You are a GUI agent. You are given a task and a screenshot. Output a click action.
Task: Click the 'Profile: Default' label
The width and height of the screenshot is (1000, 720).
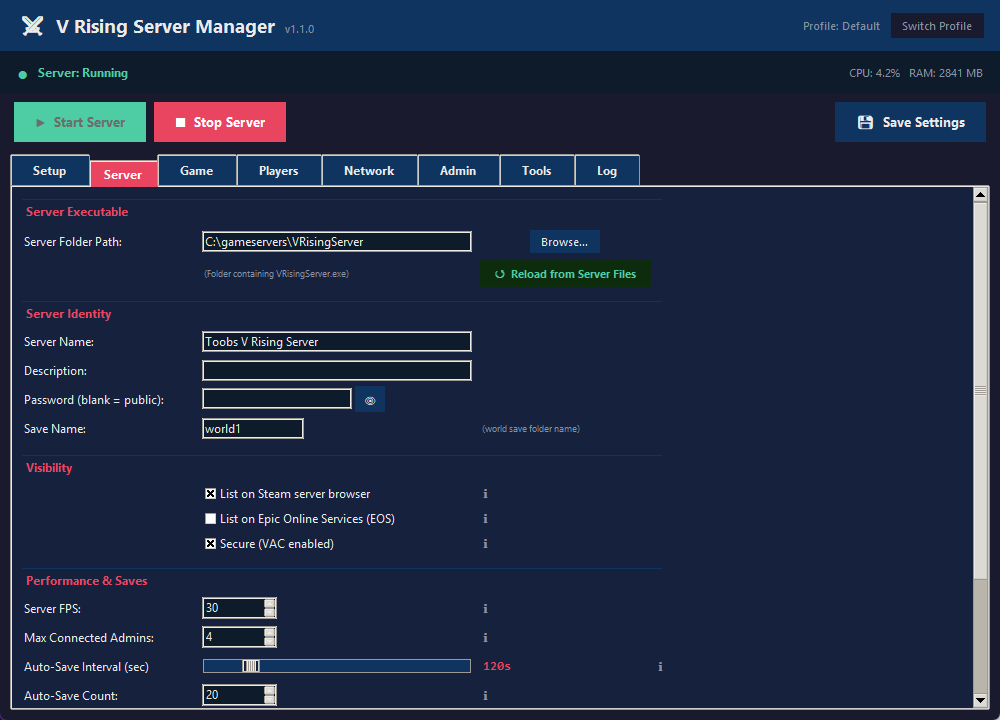pyautogui.click(x=841, y=26)
